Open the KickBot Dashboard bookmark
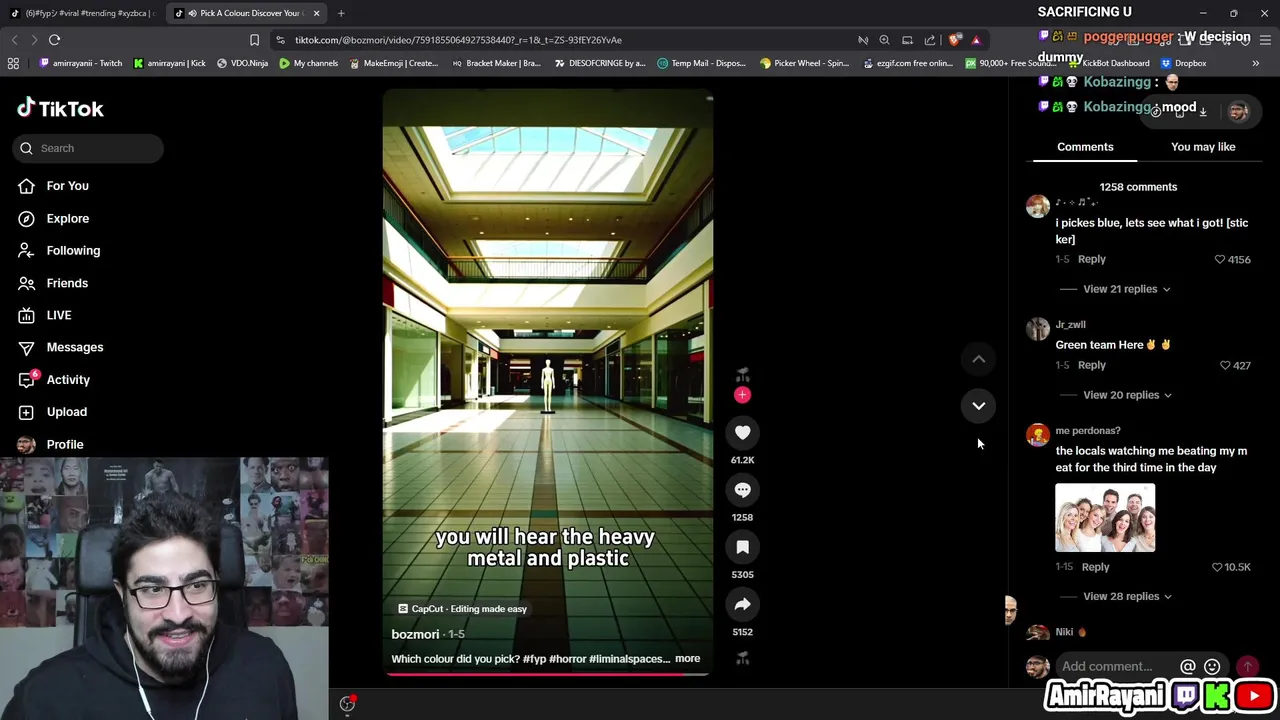Viewport: 1280px width, 720px height. coord(1108,63)
